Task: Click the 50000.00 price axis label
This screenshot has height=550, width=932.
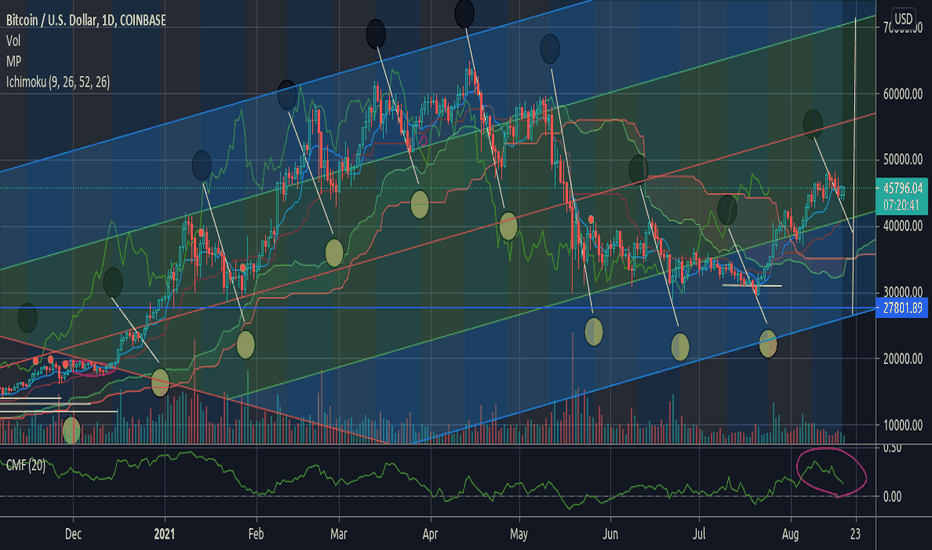Action: click(902, 159)
